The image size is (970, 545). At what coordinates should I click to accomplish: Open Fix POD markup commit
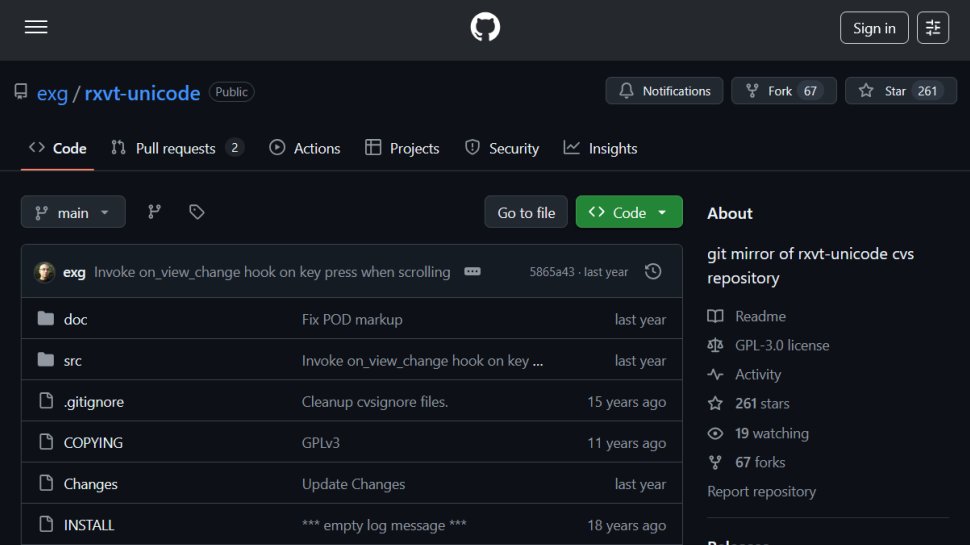coord(352,319)
